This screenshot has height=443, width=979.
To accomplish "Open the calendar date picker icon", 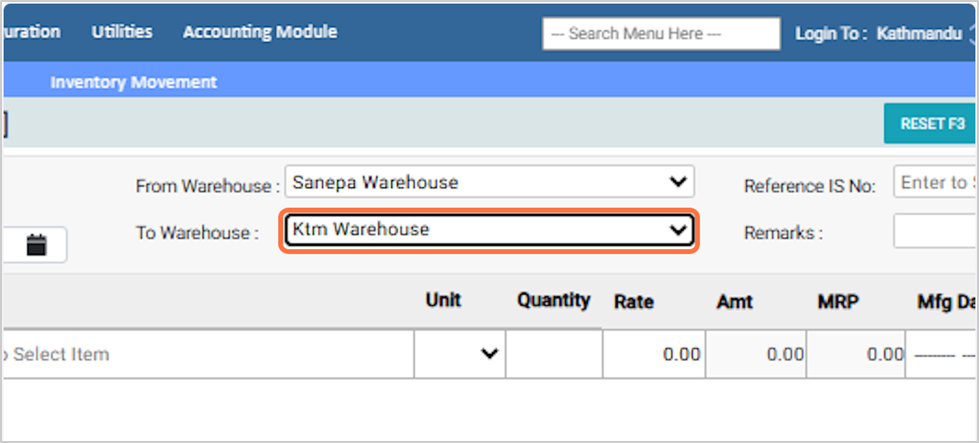I will coord(37,245).
